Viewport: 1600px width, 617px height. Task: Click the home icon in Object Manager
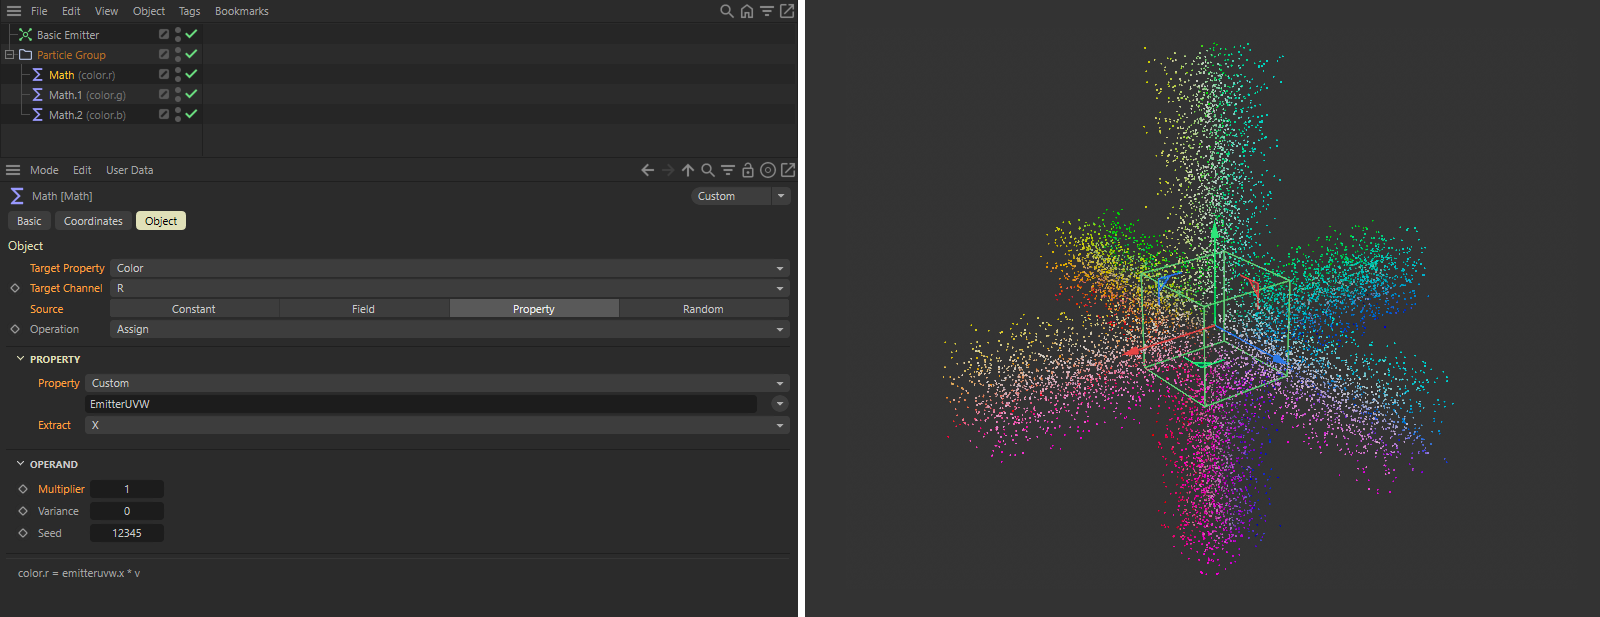[x=747, y=11]
